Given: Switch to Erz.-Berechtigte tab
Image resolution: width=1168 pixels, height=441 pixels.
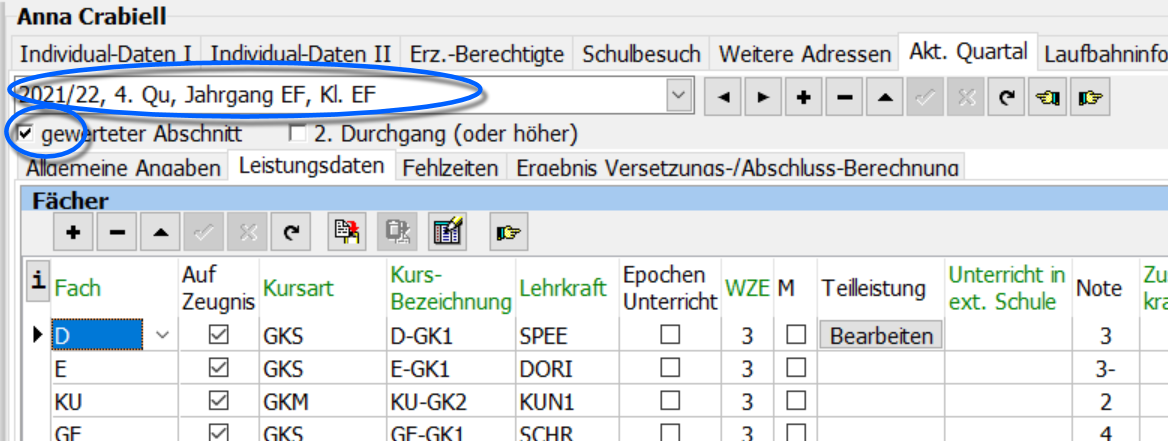Looking at the screenshot, I should pyautogui.click(x=487, y=54).
